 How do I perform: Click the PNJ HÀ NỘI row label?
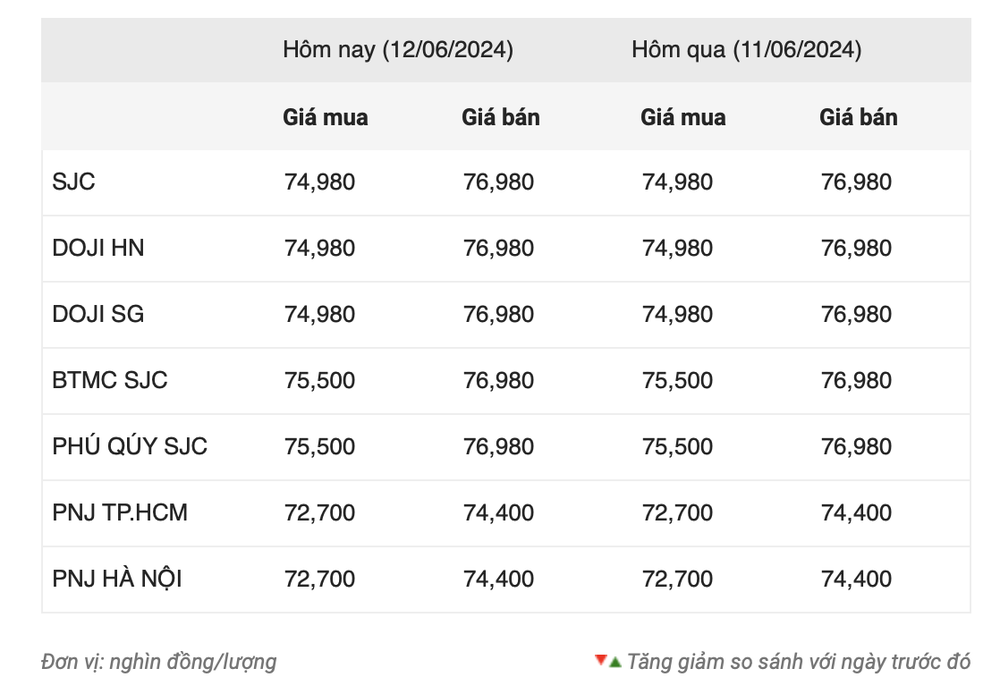click(x=117, y=579)
